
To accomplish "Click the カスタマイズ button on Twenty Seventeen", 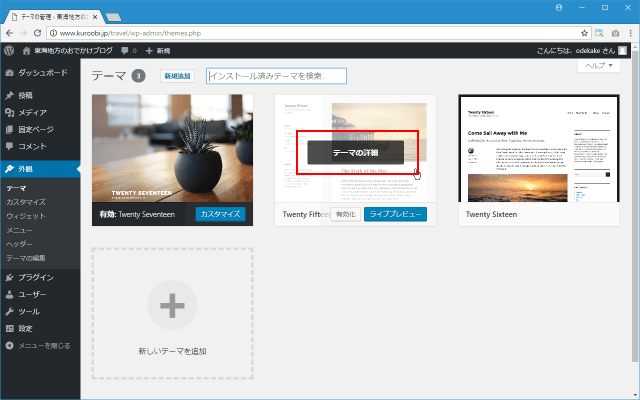I will coord(220,214).
